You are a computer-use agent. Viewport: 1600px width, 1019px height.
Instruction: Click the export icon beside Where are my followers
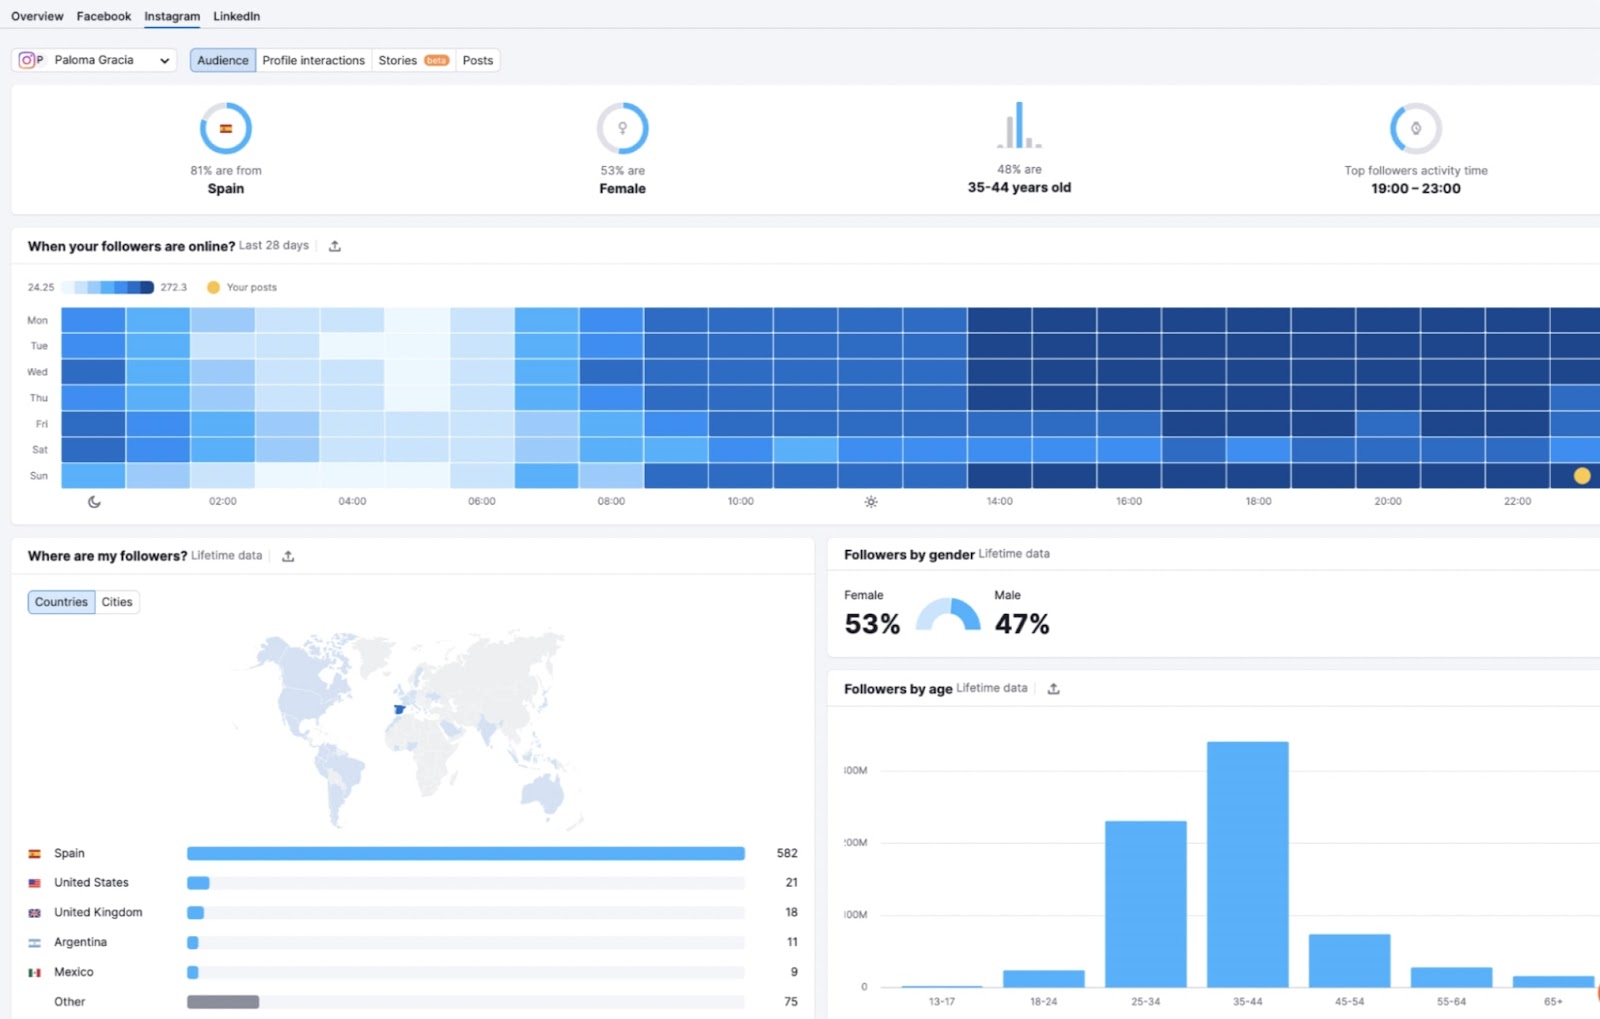coord(288,555)
